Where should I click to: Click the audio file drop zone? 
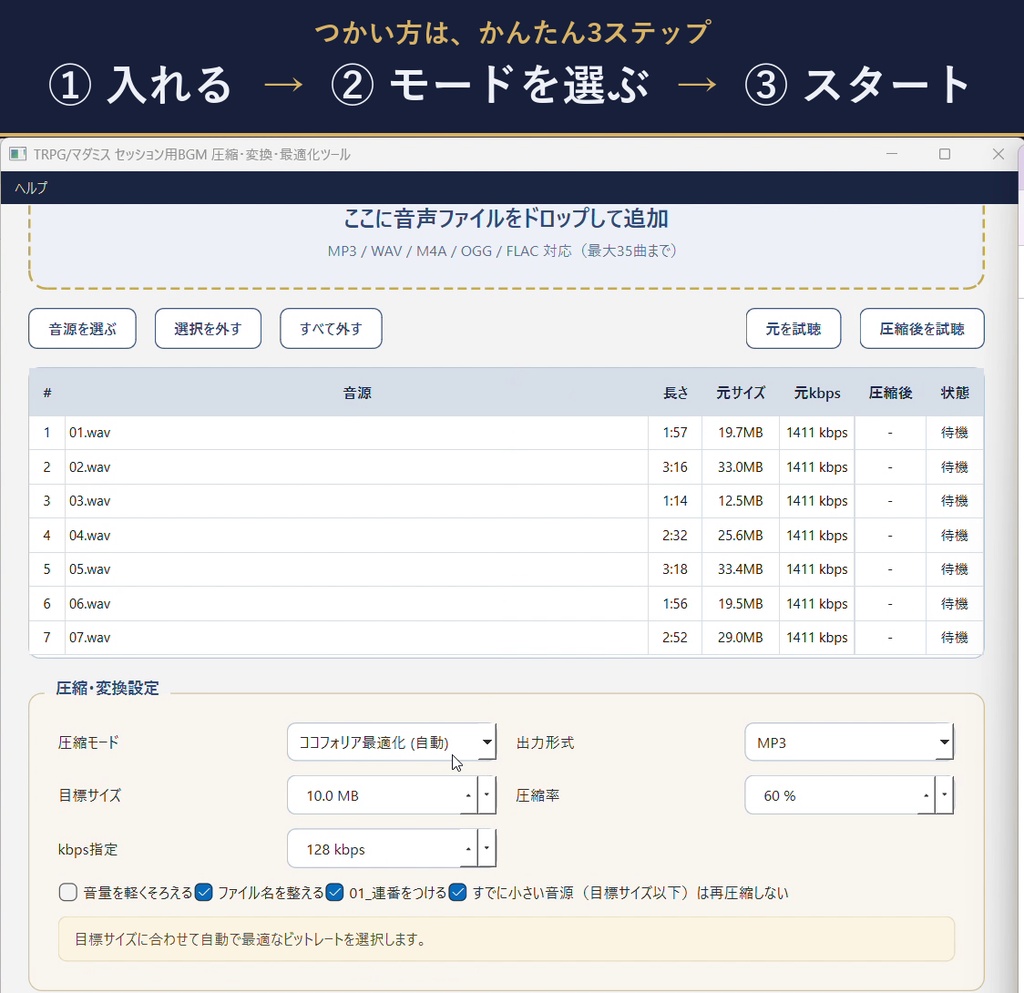[506, 245]
